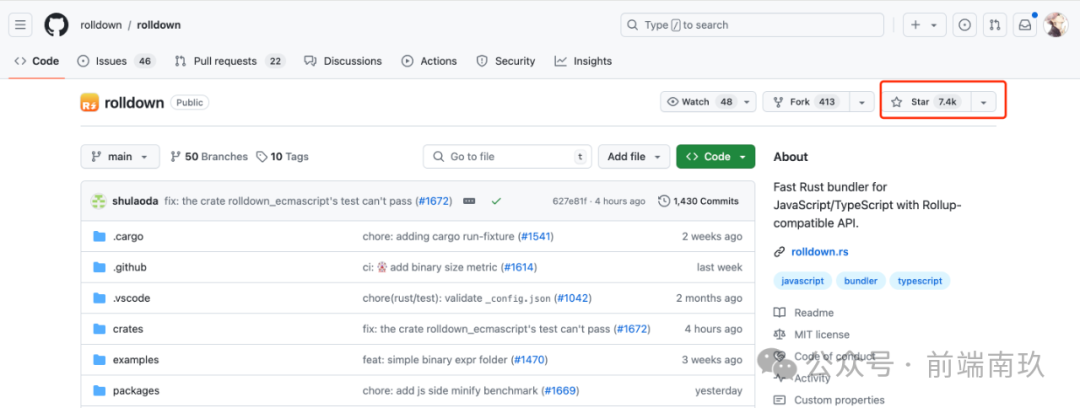Open #1672 link in the crates row

(x=632, y=329)
